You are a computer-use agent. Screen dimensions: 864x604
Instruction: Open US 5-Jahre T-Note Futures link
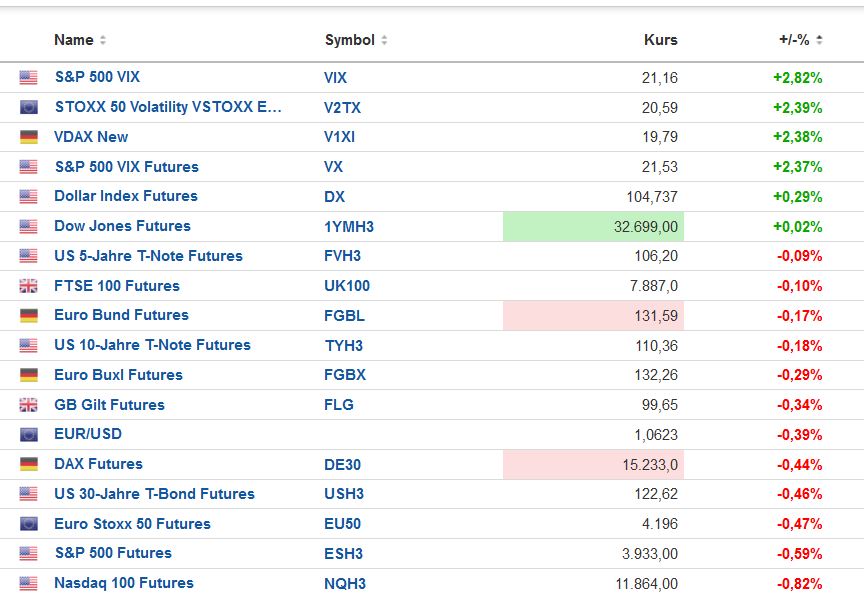(x=148, y=256)
